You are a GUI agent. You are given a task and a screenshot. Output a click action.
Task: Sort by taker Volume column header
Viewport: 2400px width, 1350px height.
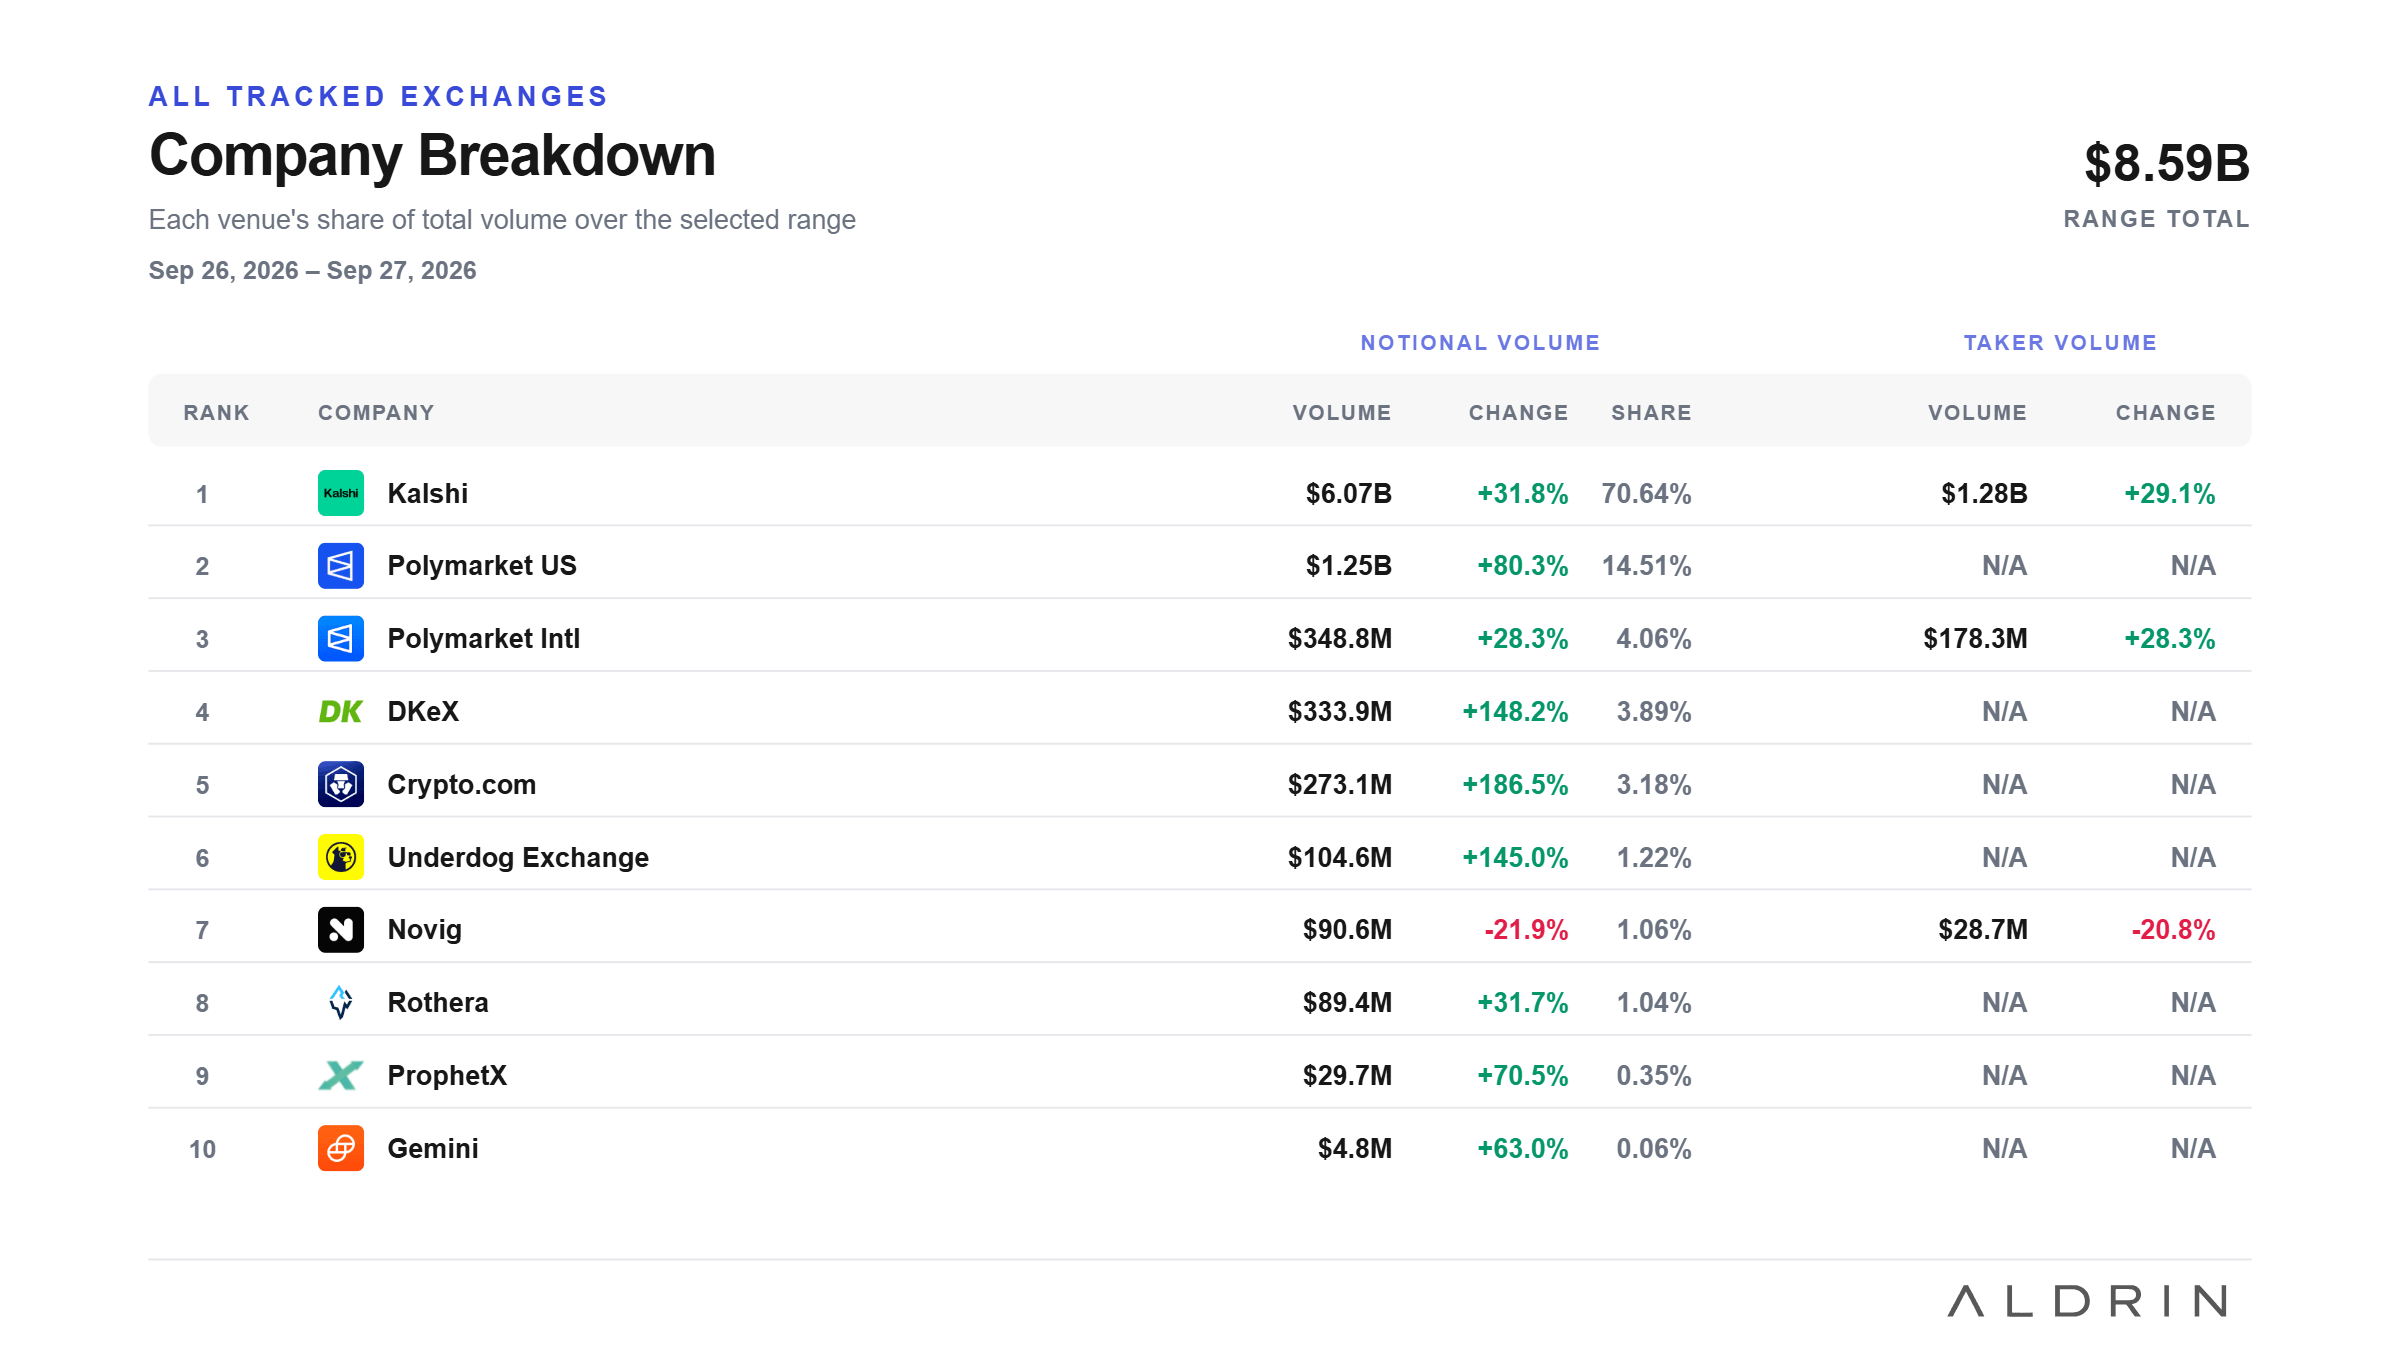1977,413
